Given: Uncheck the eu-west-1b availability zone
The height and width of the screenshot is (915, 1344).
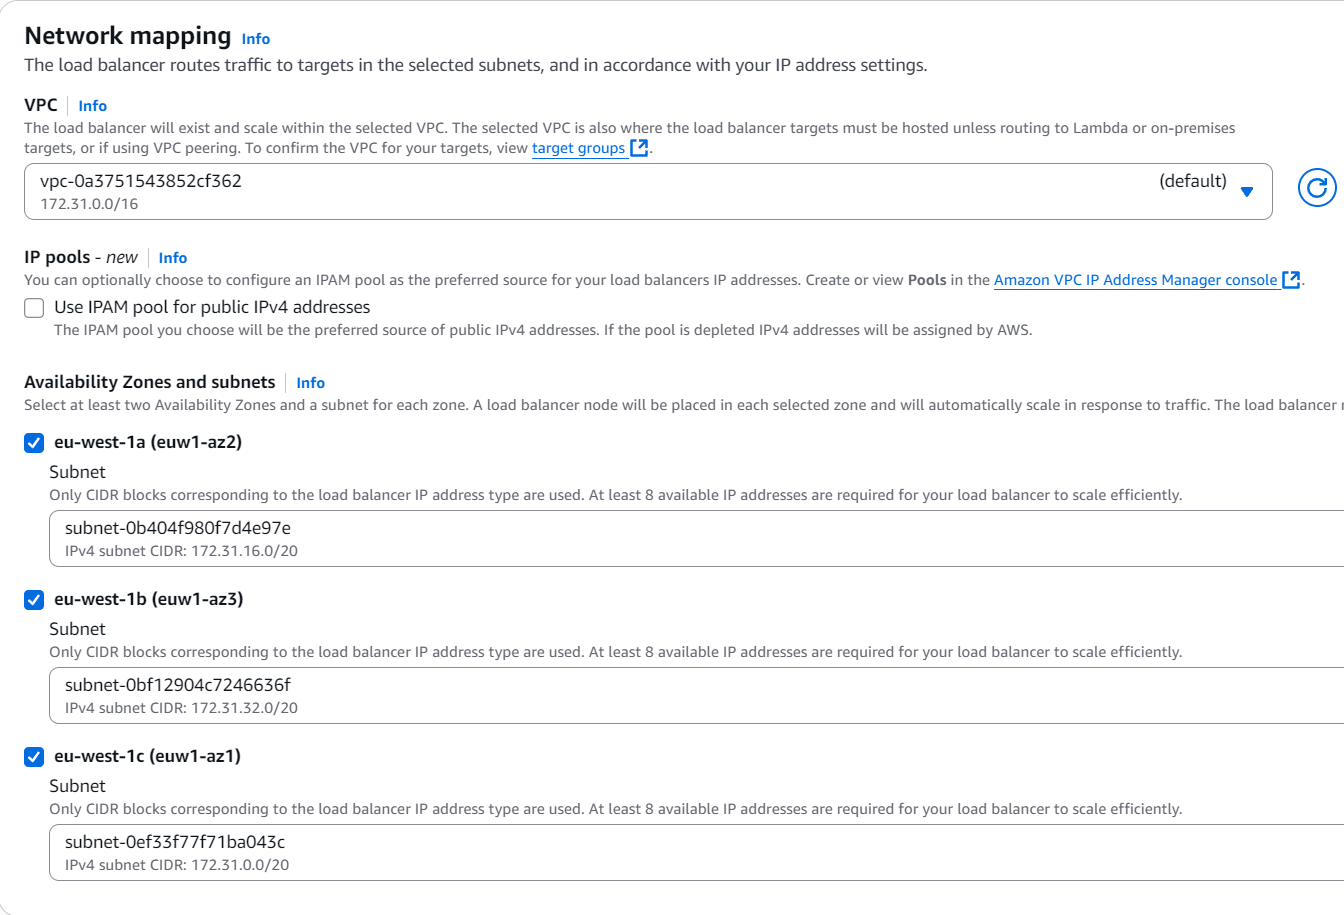Looking at the screenshot, I should pos(35,600).
